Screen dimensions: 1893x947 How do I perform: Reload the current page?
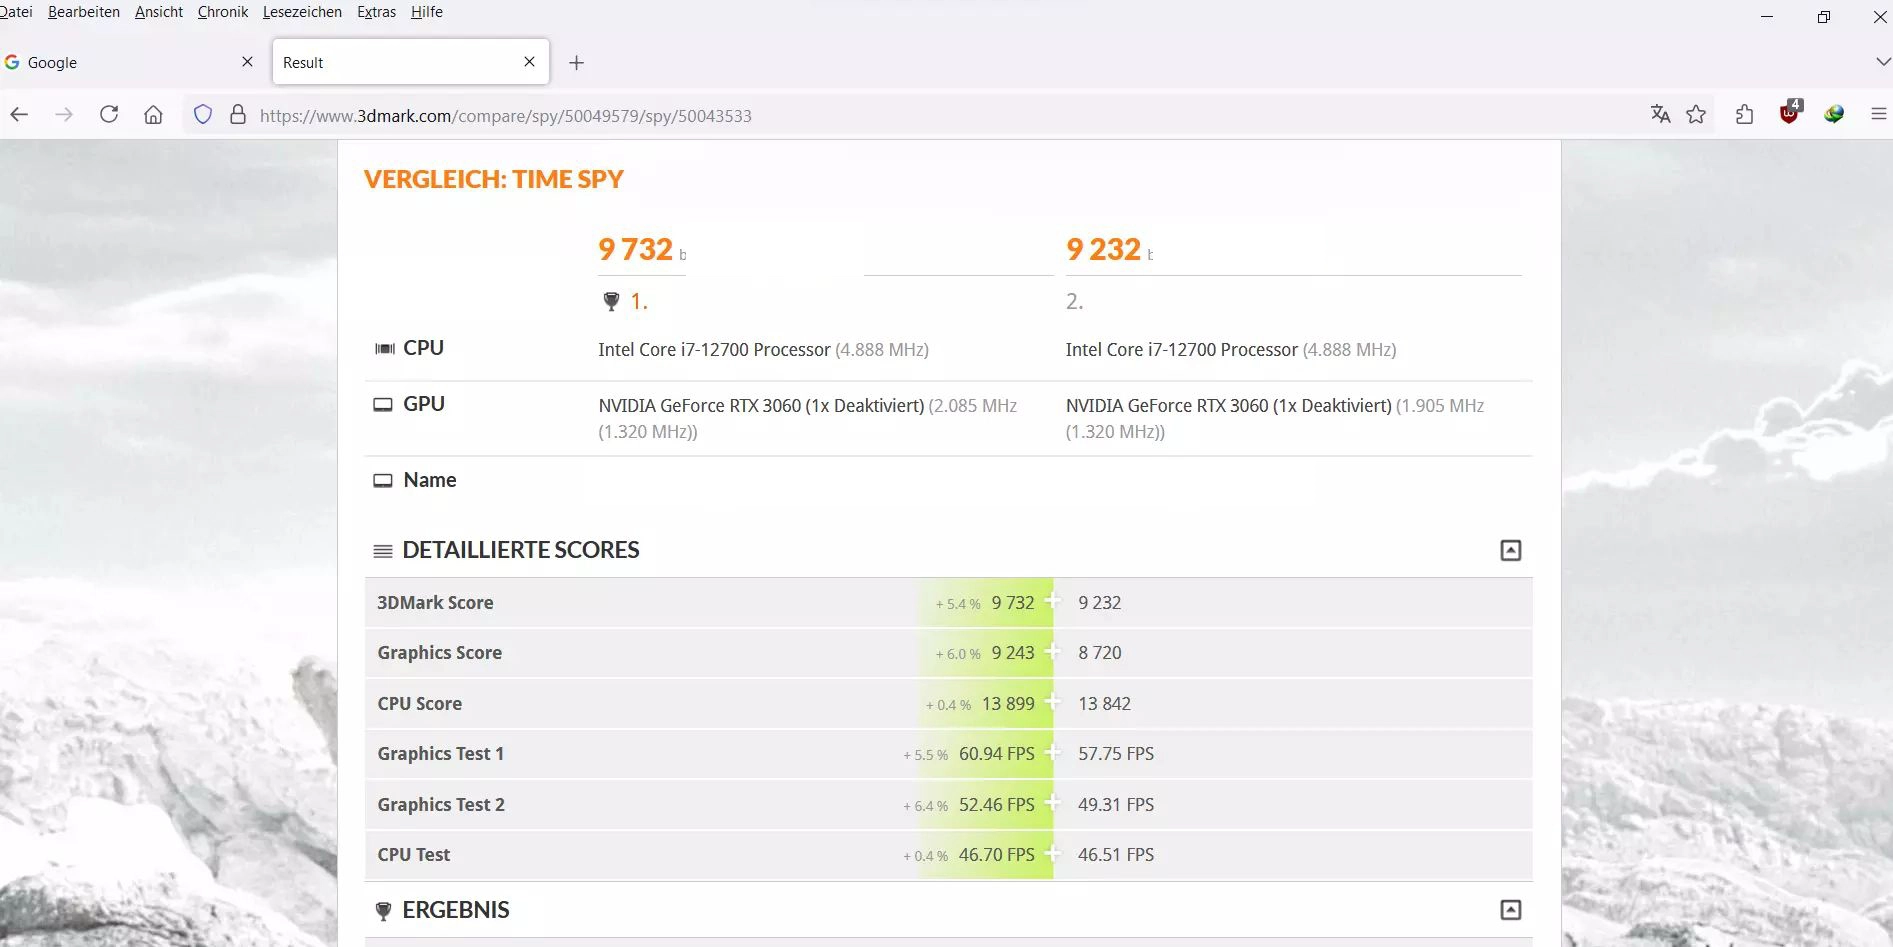point(109,115)
